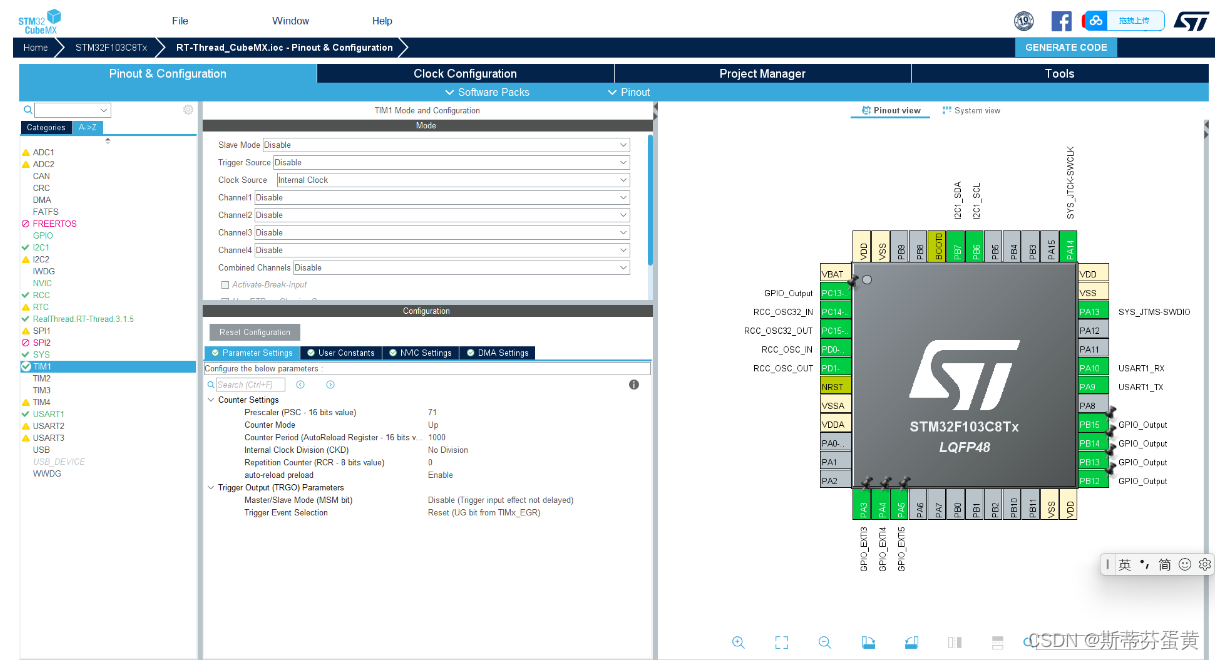Screen dimensions: 1215x660
Task: Toggle Activate-Break-Input checkbox
Action: point(225,285)
